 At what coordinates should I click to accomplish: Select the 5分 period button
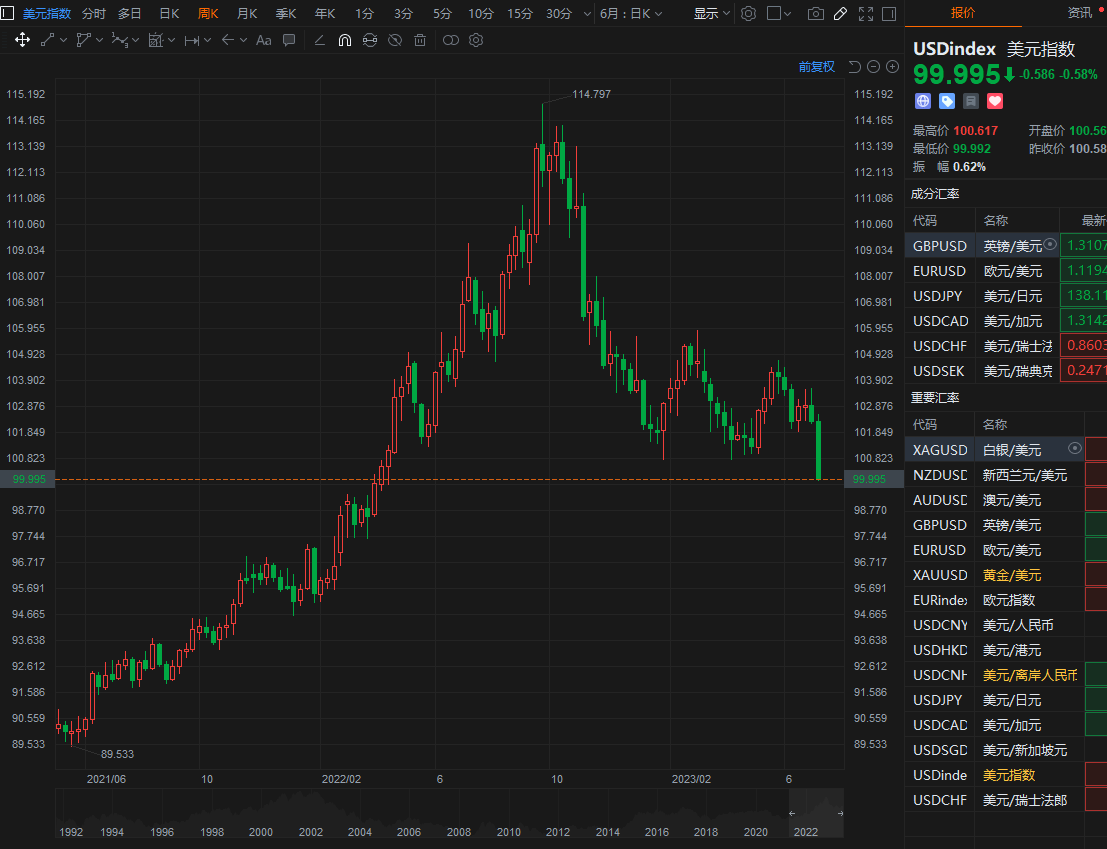point(442,13)
